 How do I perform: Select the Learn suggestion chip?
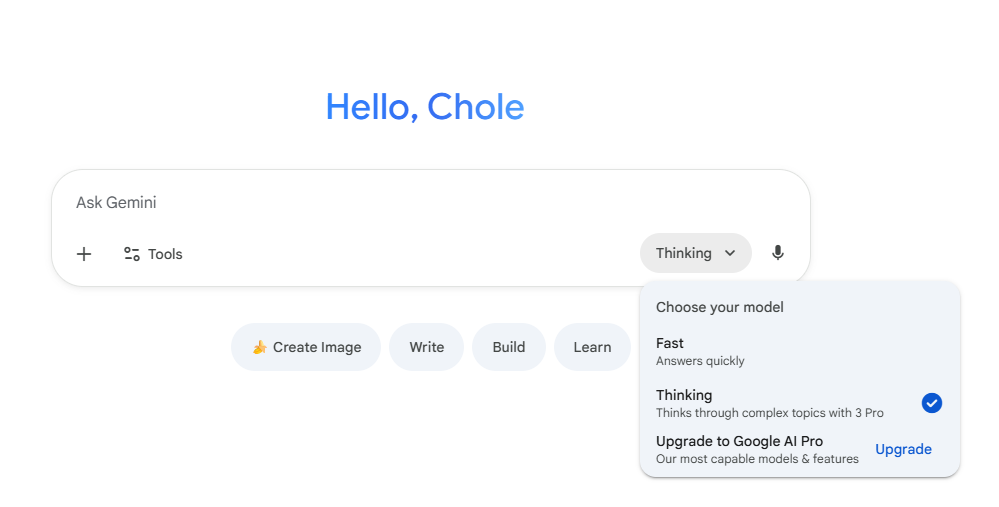click(592, 347)
